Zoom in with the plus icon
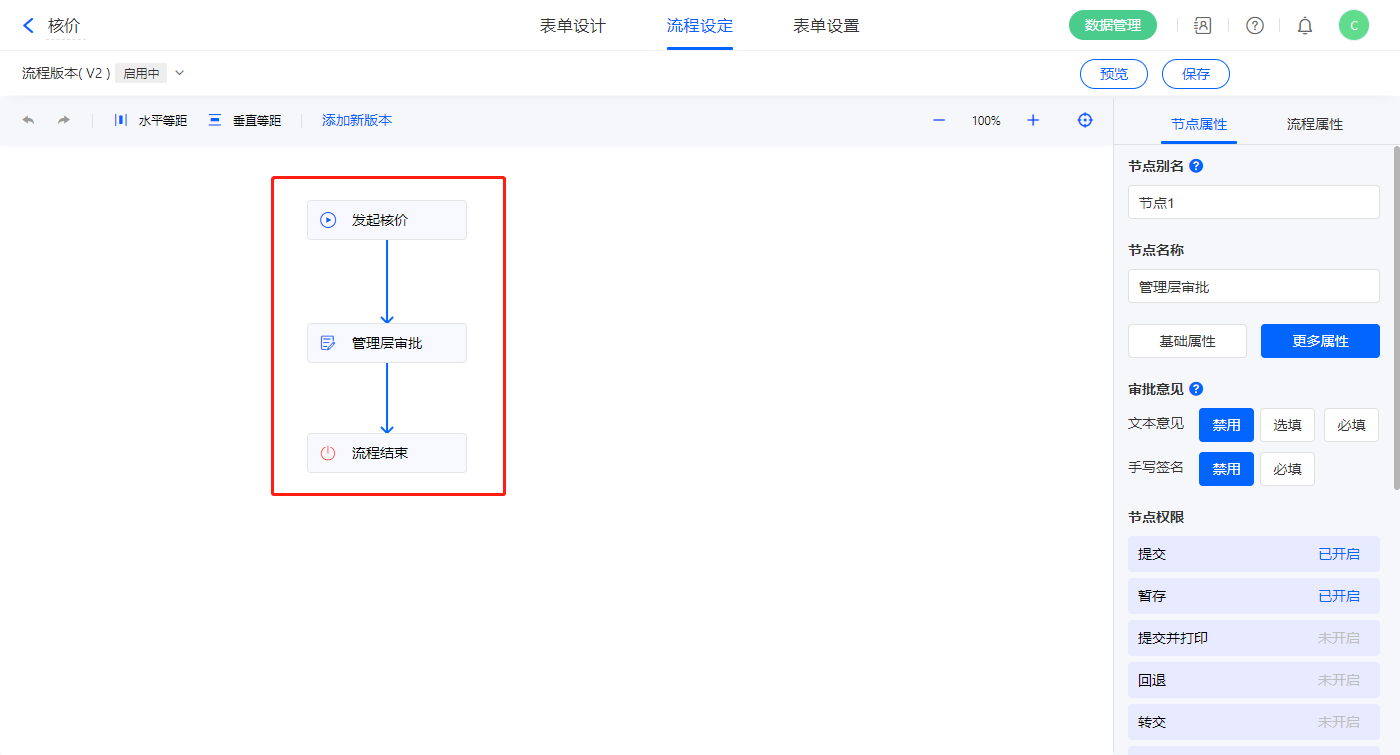Viewport: 1400px width, 755px height. pos(1033,120)
